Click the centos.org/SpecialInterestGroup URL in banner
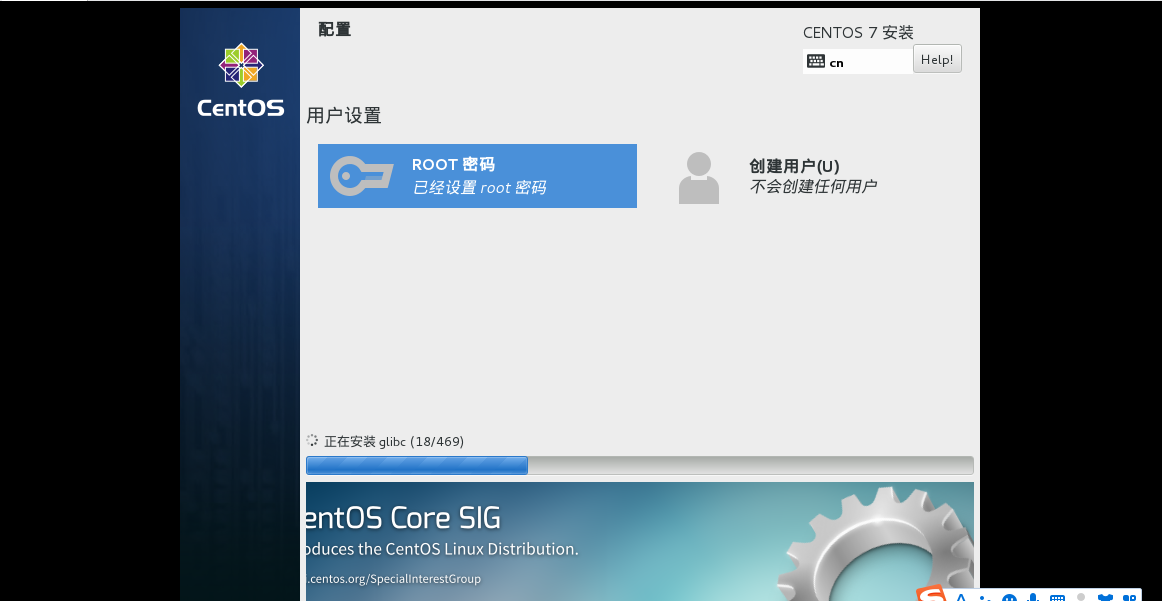The width and height of the screenshot is (1162, 601). 394,579
